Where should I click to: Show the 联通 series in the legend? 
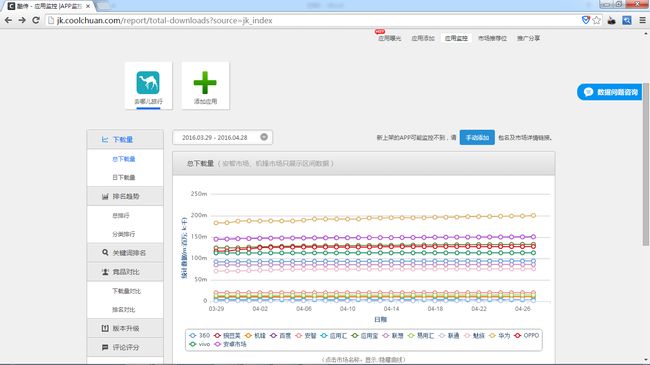(449, 335)
